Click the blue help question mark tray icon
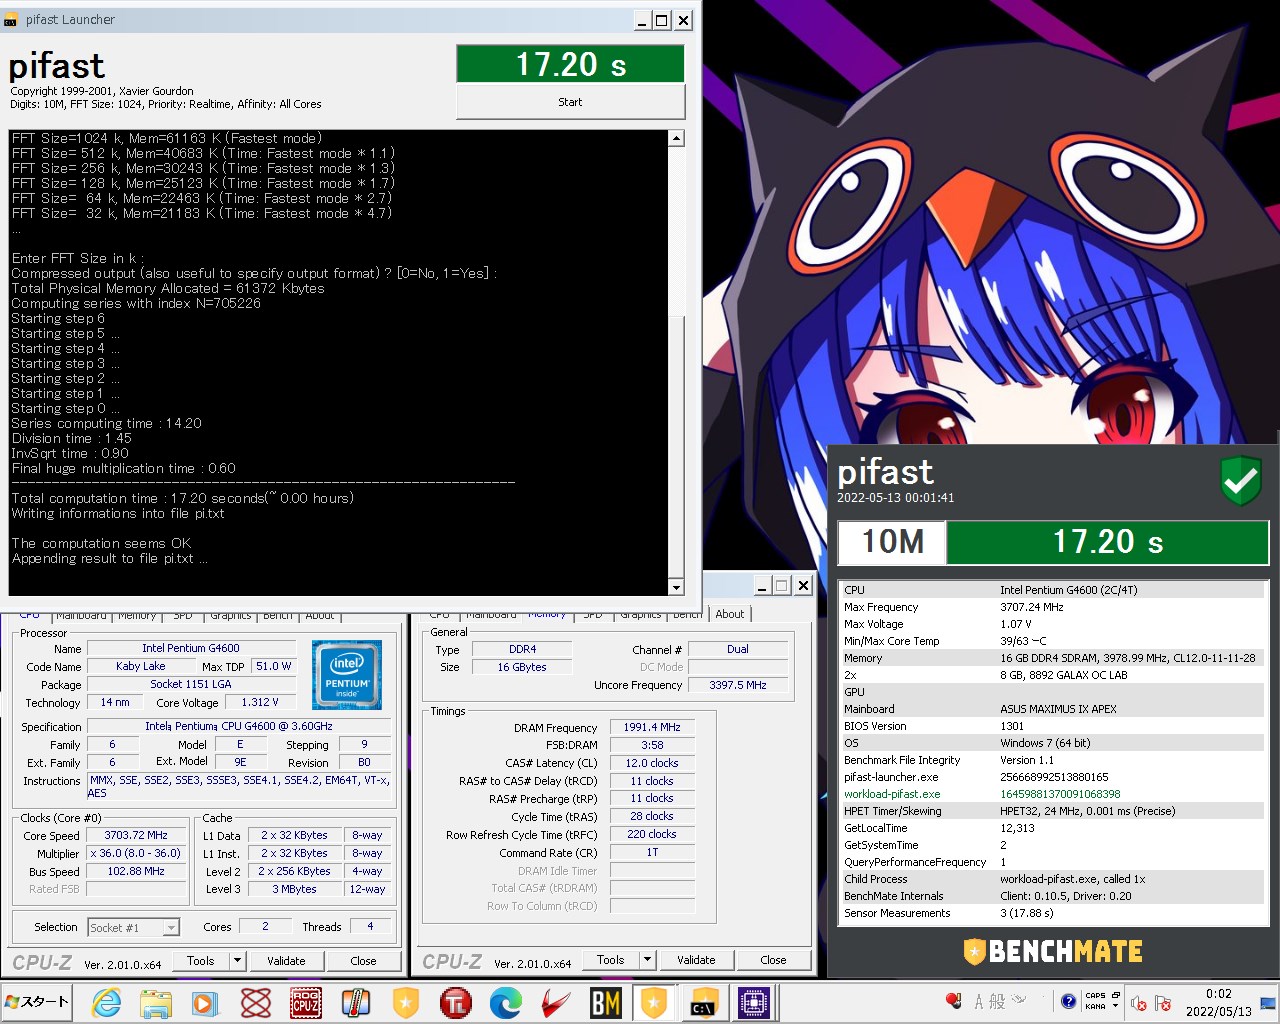The height and width of the screenshot is (1024, 1280). point(1068,1001)
